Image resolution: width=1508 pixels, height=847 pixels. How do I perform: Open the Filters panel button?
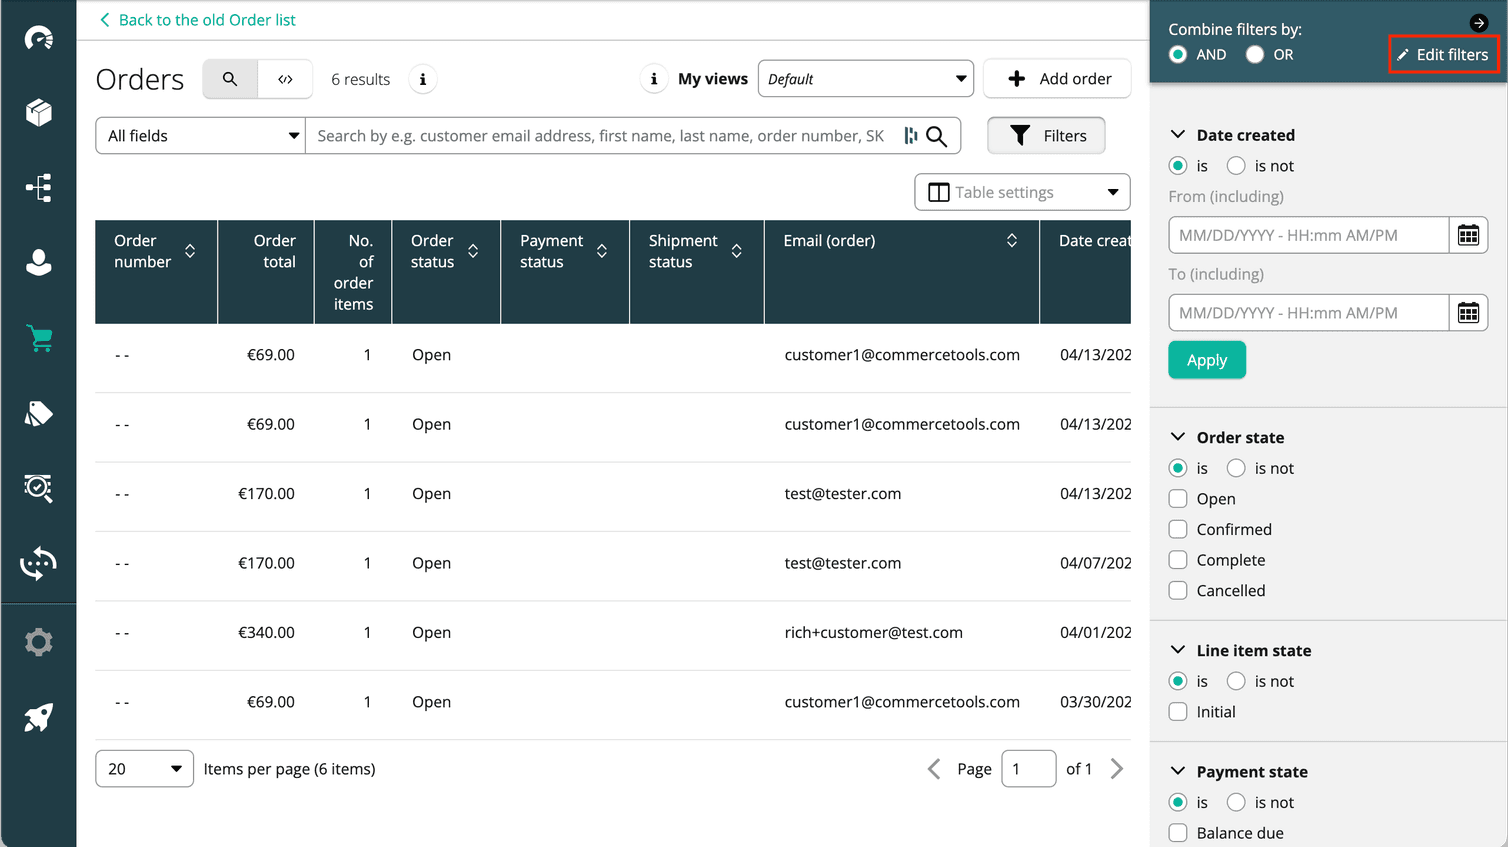pos(1046,135)
